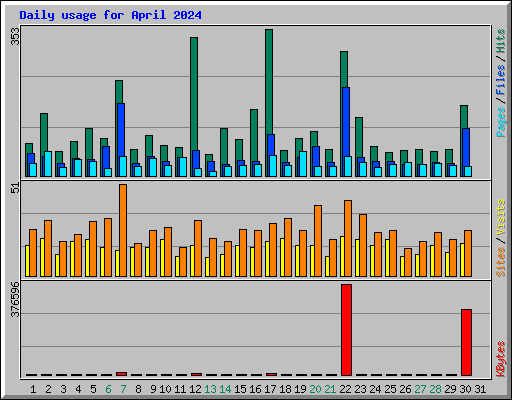Click day label '9' on the x-axis
The width and height of the screenshot is (512, 400).
coord(153,389)
